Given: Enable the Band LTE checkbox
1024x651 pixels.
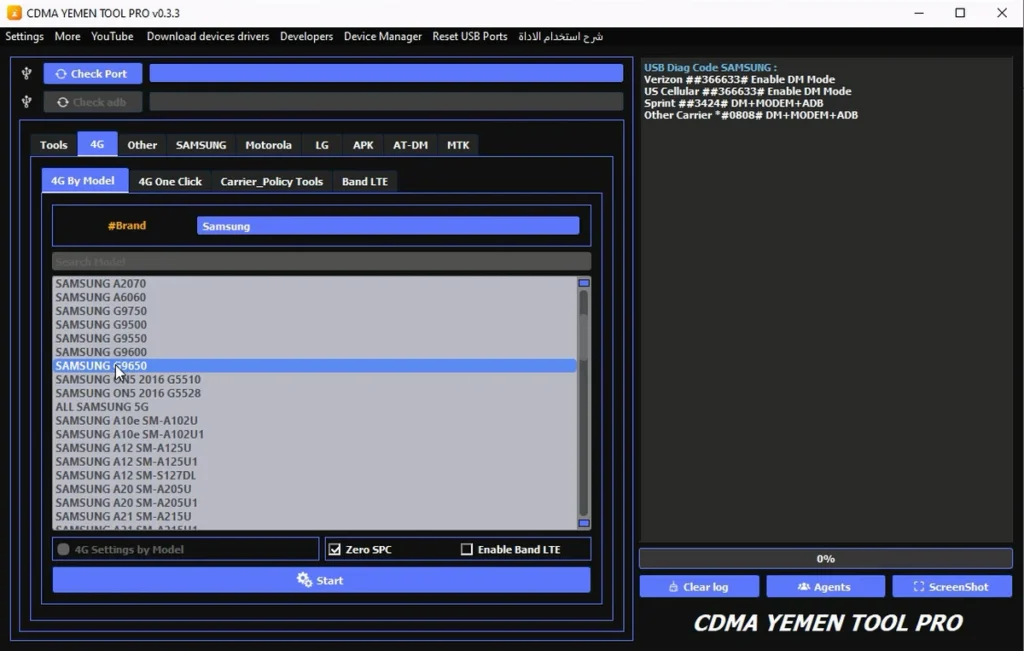Looking at the screenshot, I should (x=467, y=549).
